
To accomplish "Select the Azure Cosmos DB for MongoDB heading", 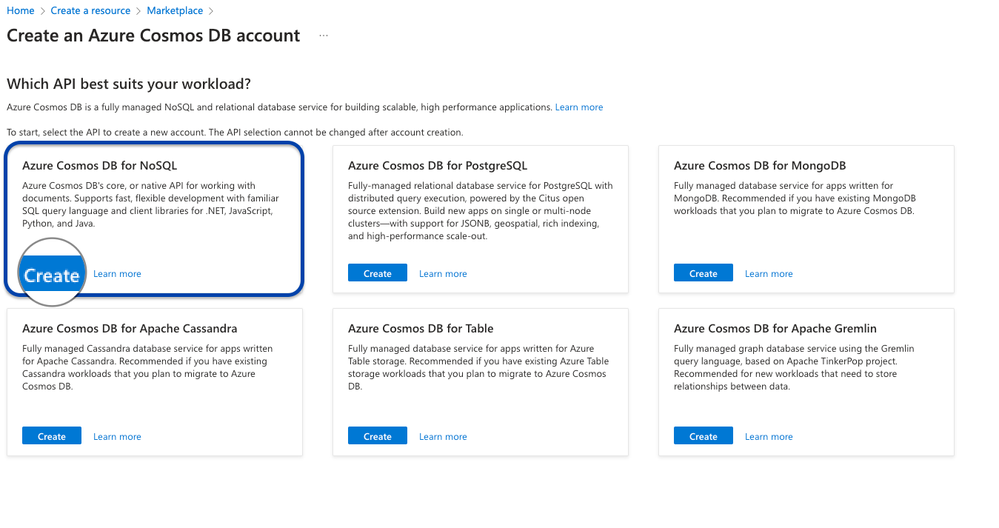I will pyautogui.click(x=759, y=166).
